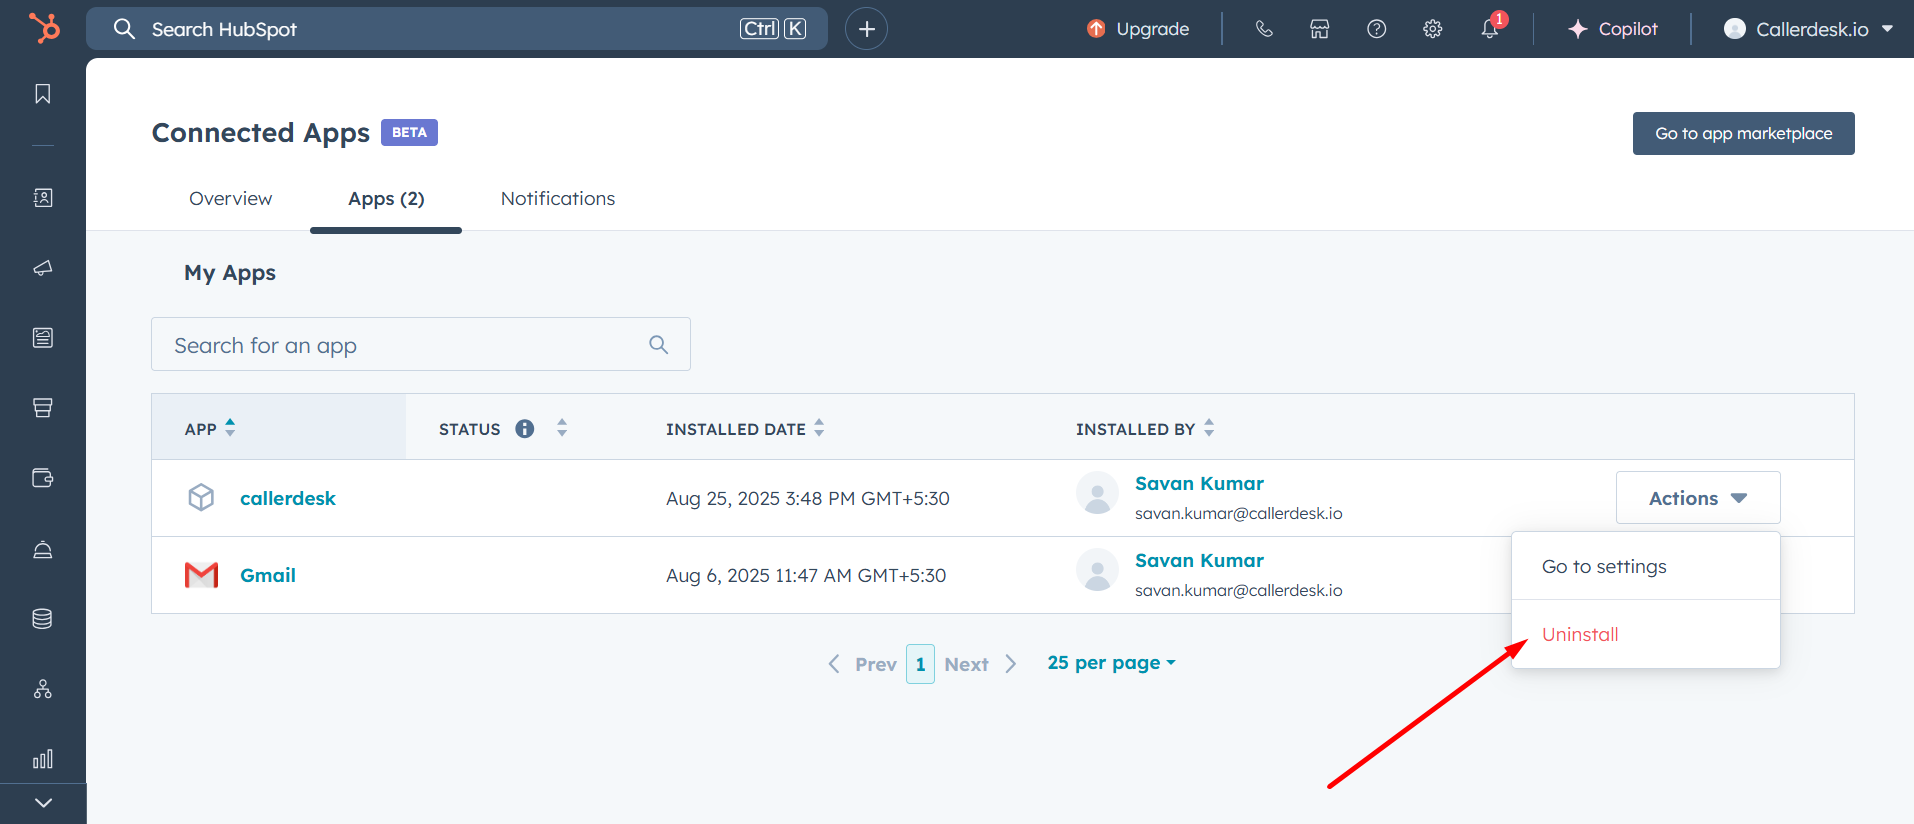
Task: Open Bookmarks in the sidebar
Action: point(43,94)
